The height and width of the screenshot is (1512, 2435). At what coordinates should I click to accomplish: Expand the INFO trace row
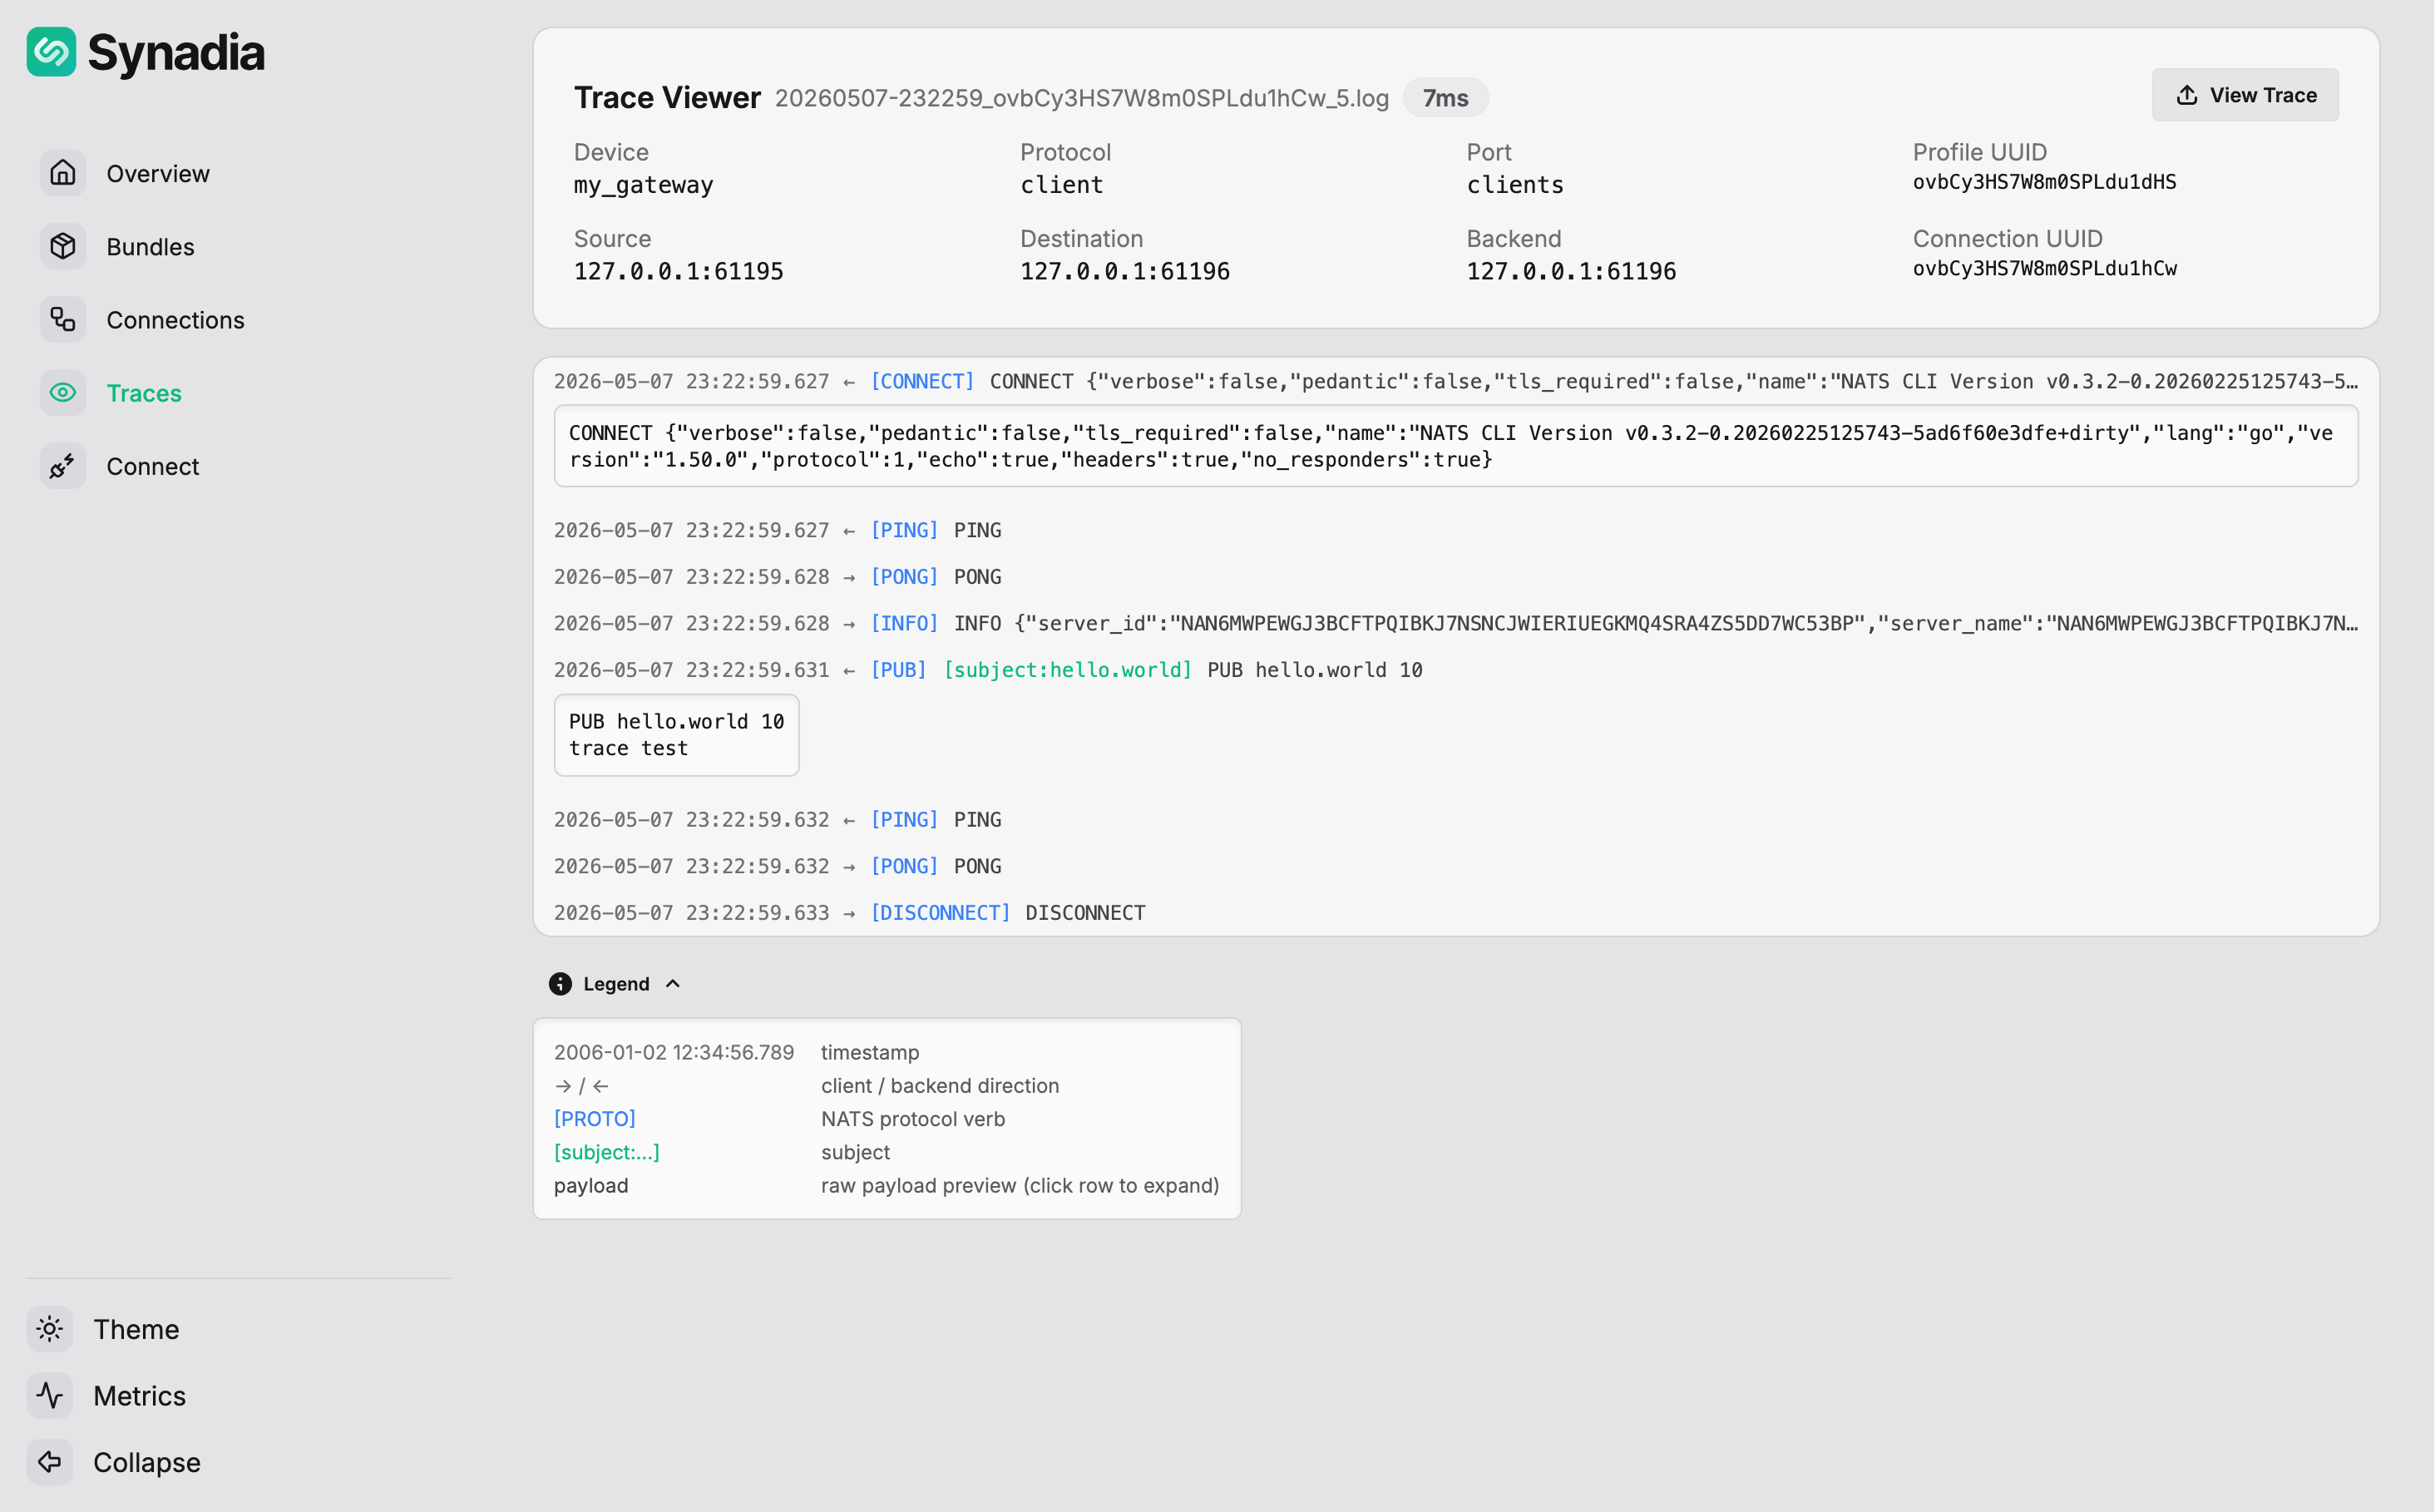pos(1456,624)
